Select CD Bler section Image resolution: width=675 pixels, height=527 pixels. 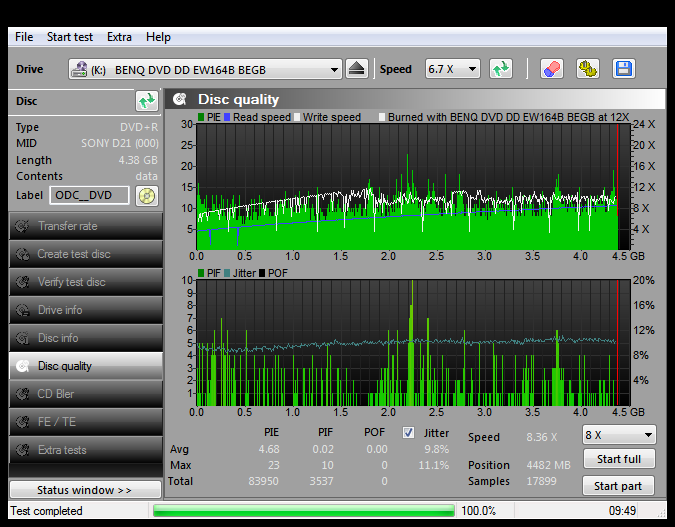click(x=86, y=394)
